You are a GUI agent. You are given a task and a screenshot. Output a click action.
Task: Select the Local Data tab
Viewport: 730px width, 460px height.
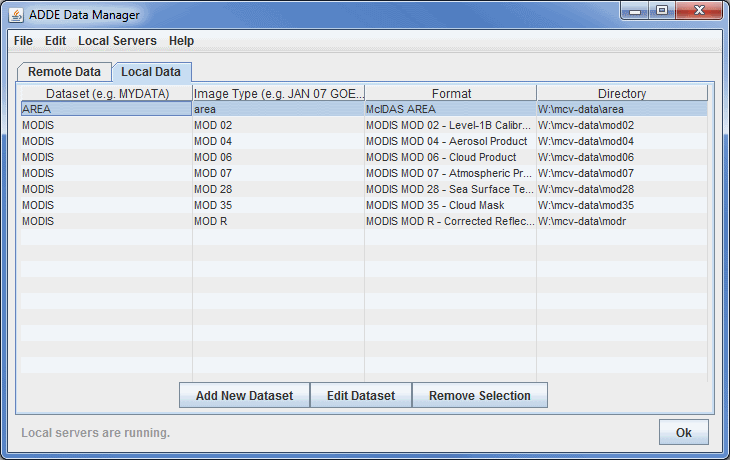tap(151, 72)
